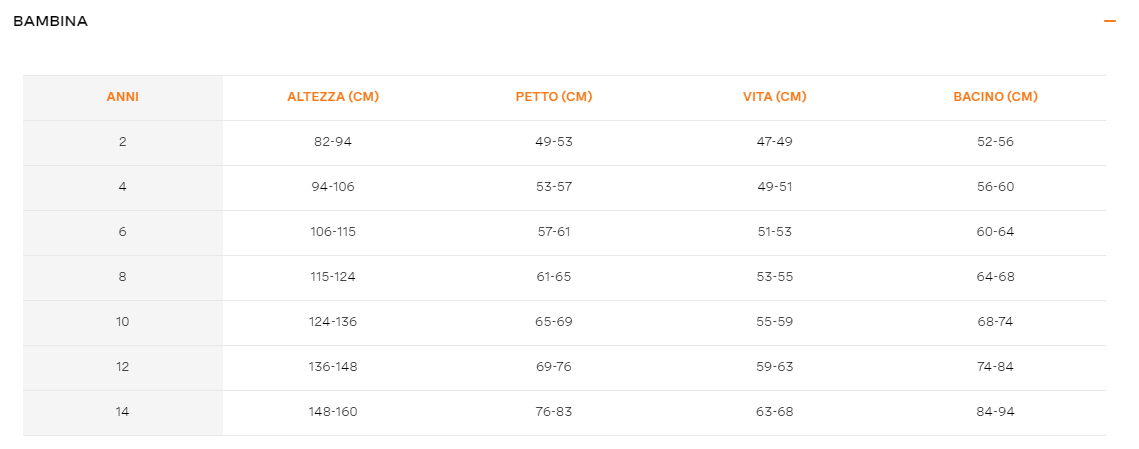Image resolution: width=1139 pixels, height=449 pixels.
Task: Select the BACINO (CM) column header
Action: (x=996, y=97)
